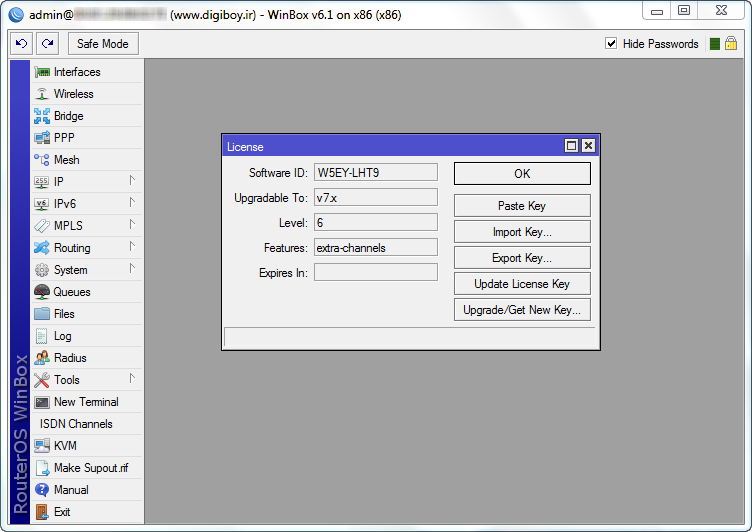Click the Exit door icon
752x532 pixels.
42,512
